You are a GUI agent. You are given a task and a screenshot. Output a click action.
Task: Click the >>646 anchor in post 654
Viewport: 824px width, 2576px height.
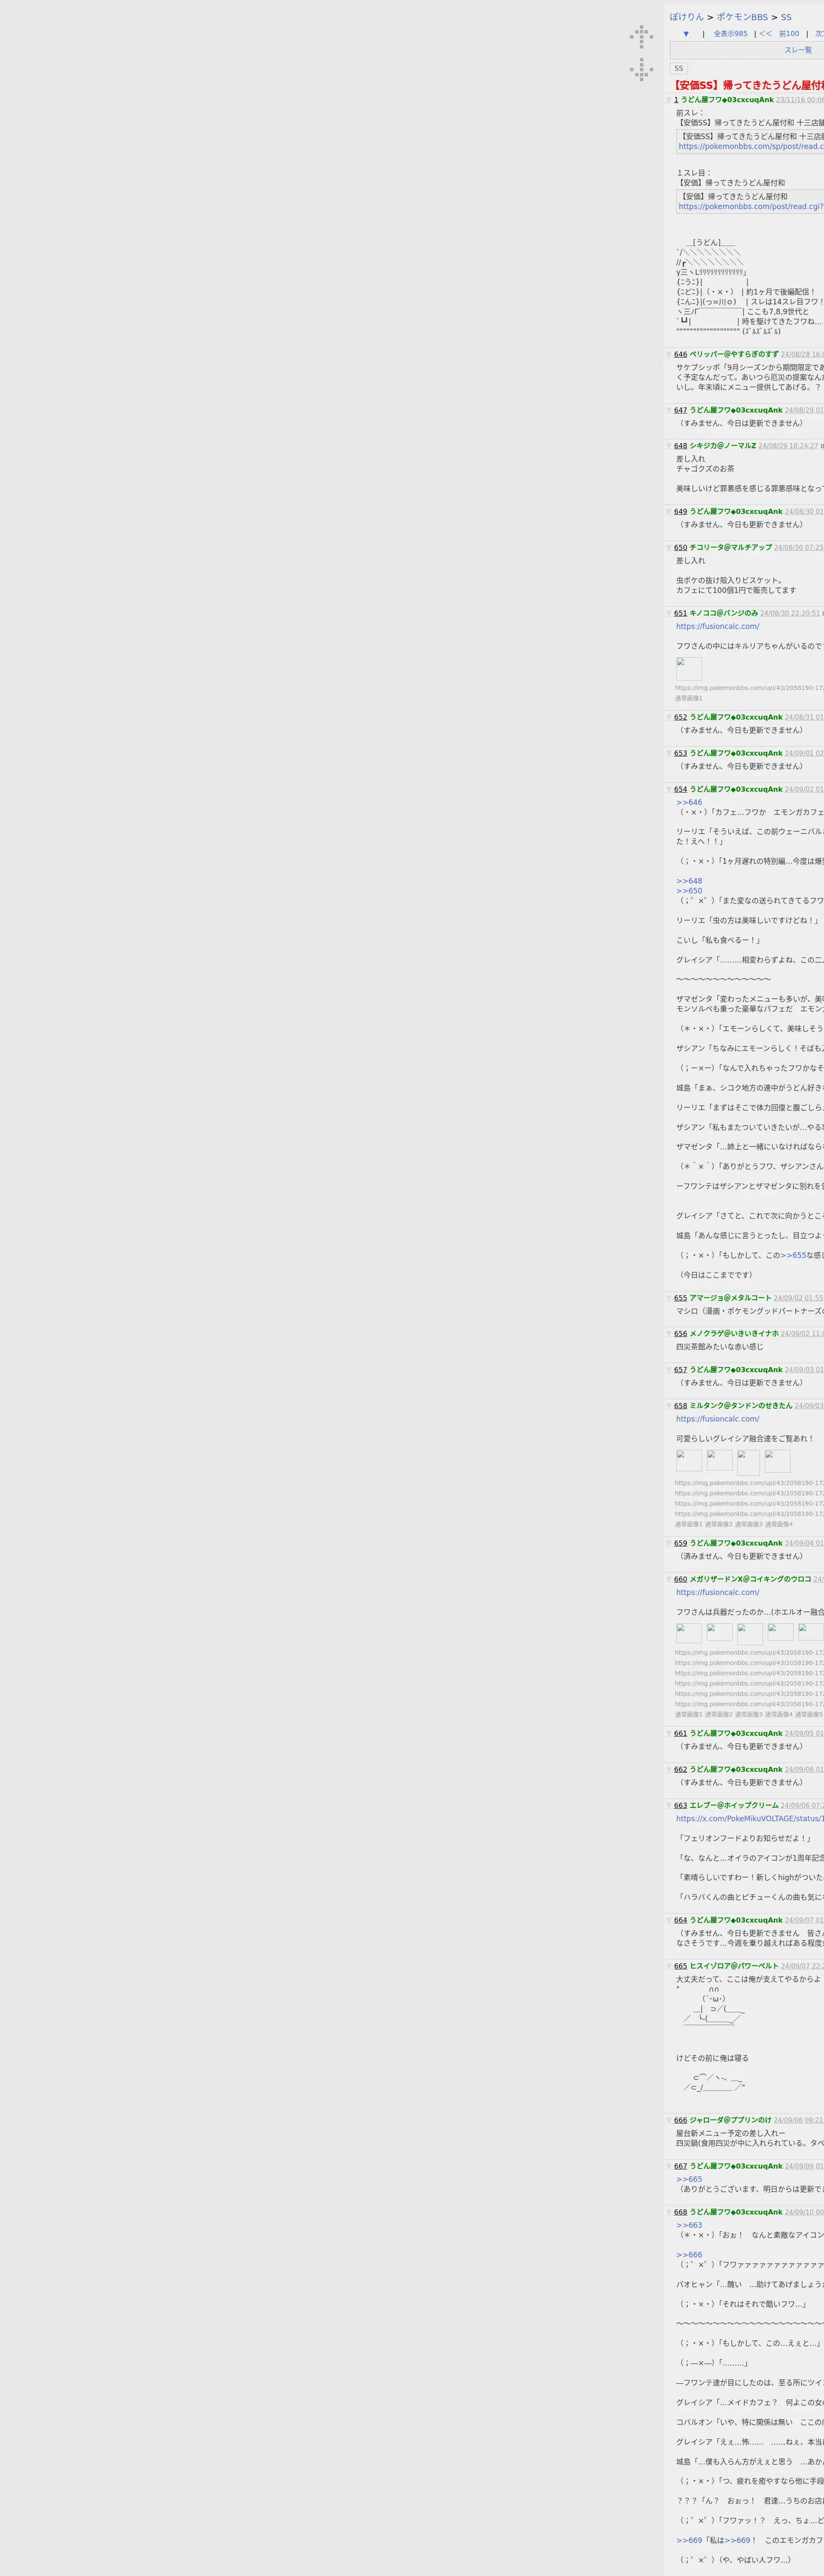click(689, 802)
